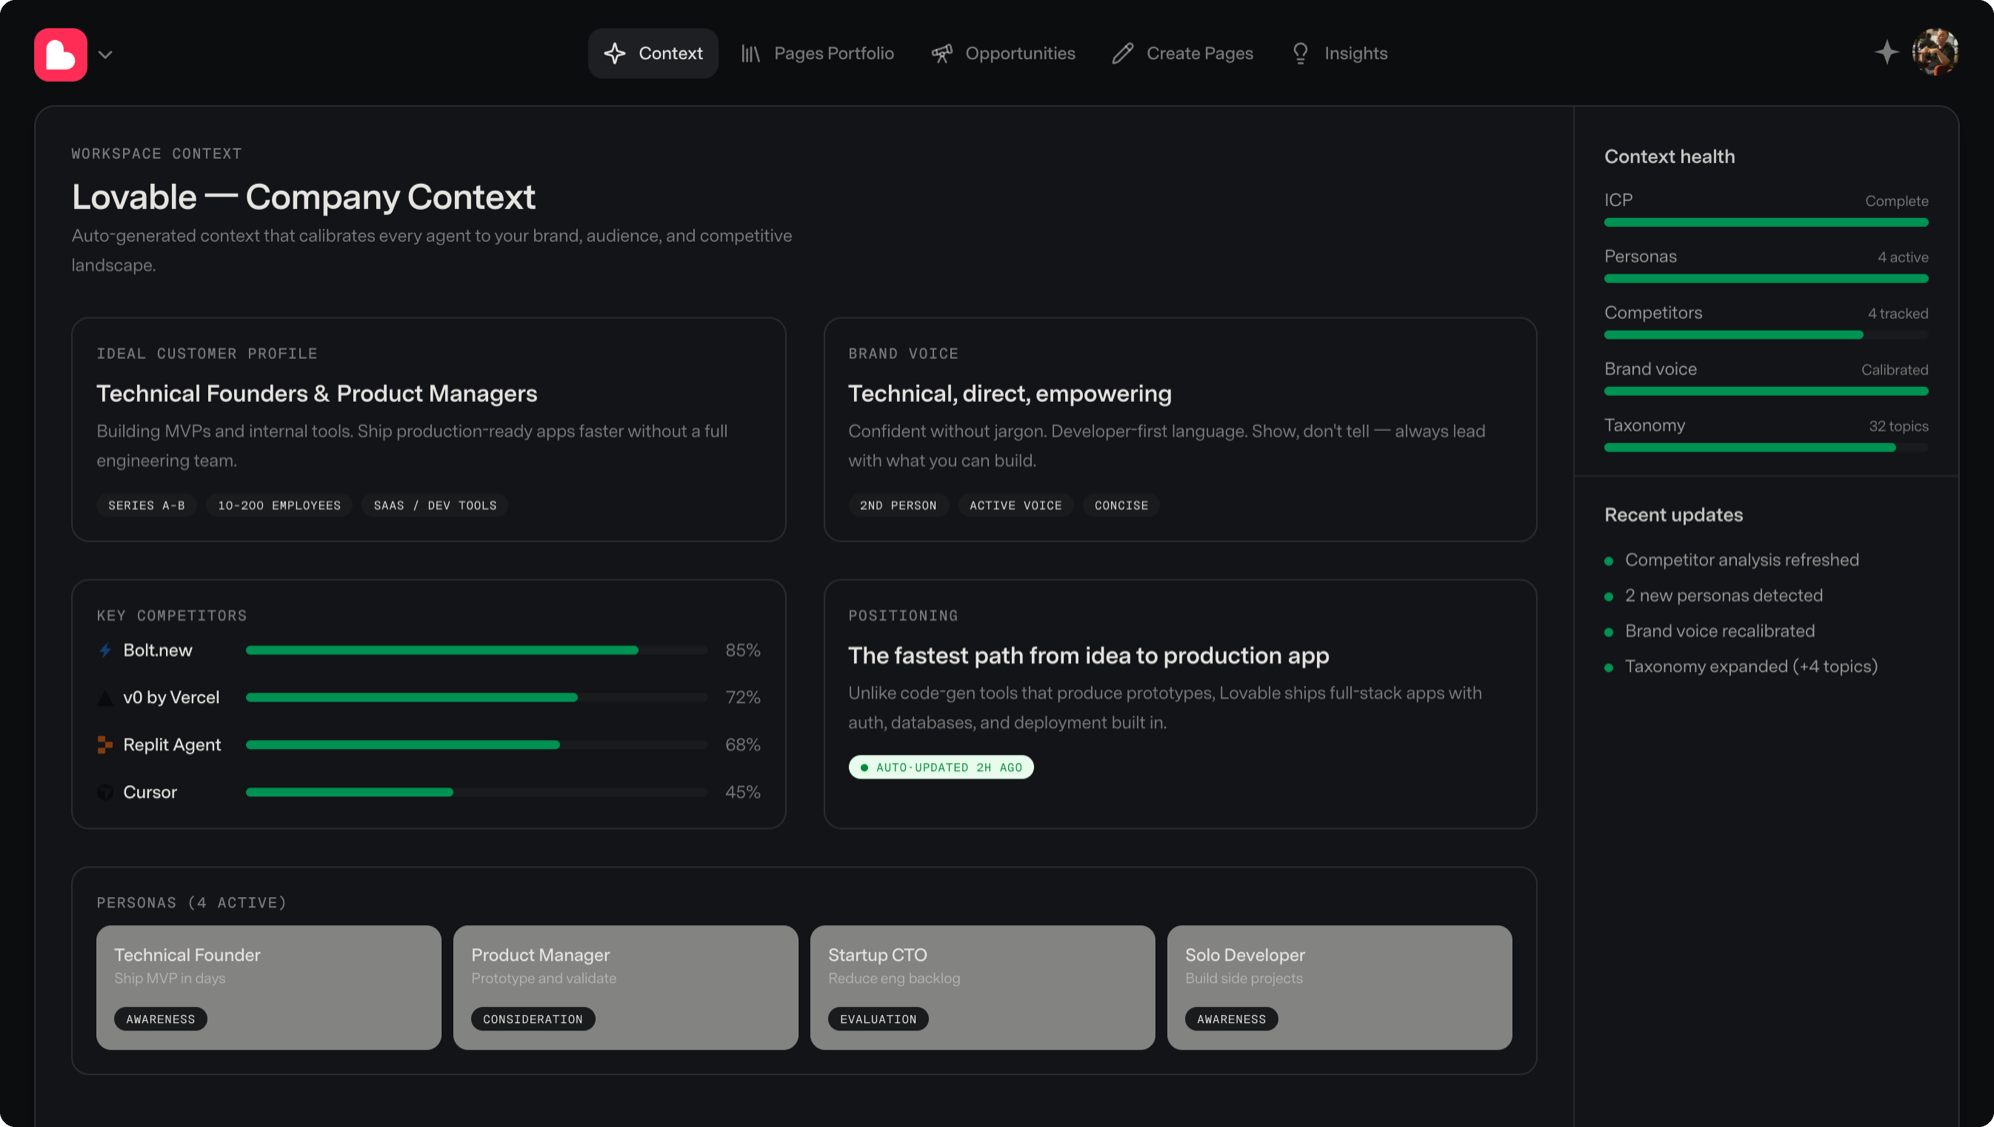Click the Bolt.new progress bar
The height and width of the screenshot is (1127, 1994).
[x=477, y=650]
